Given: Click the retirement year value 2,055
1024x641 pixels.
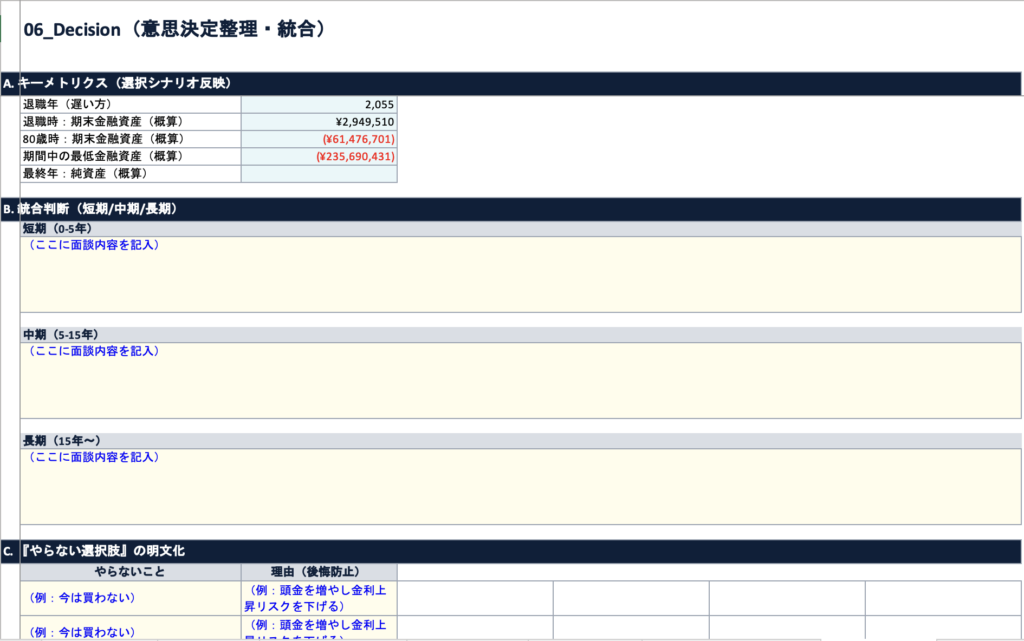Looking at the screenshot, I should tap(319, 104).
